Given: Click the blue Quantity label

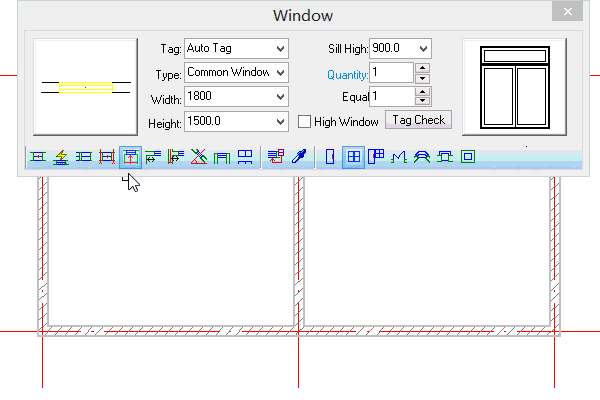Looking at the screenshot, I should coord(347,75).
